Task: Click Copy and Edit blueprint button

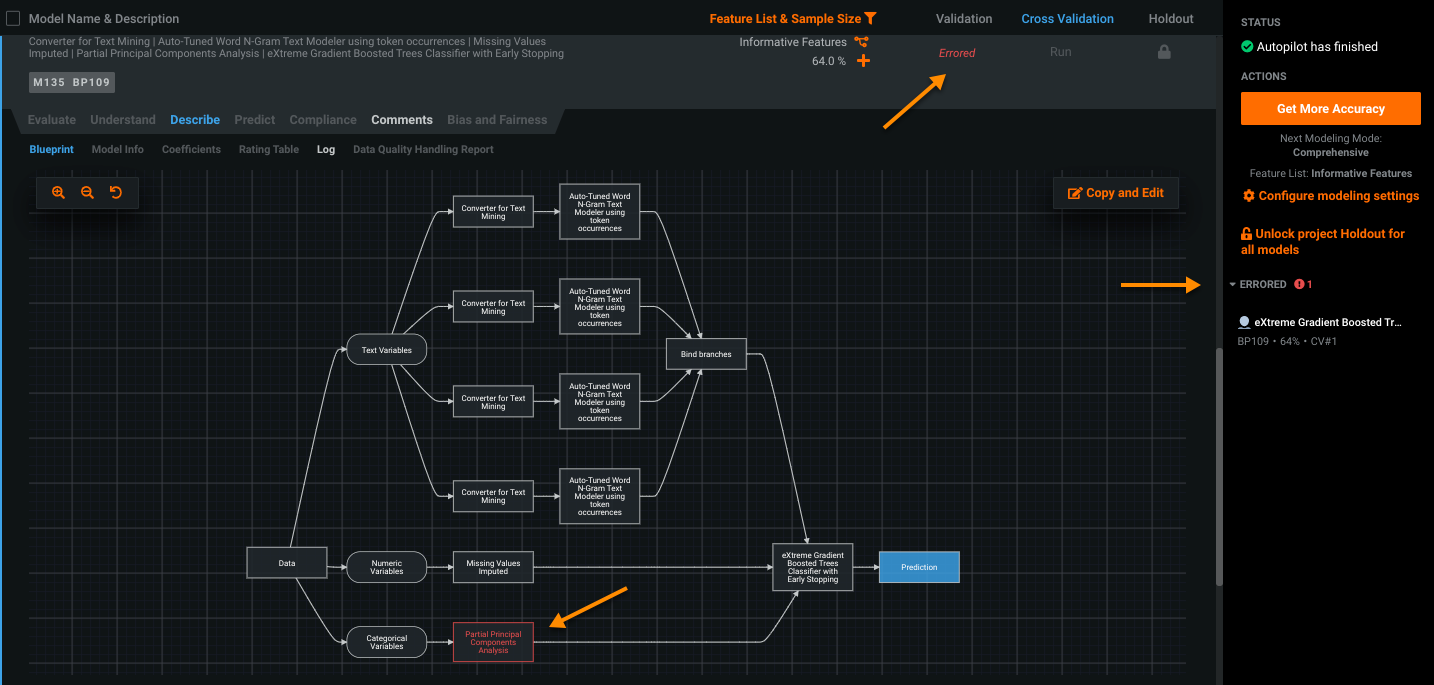Action: click(x=1115, y=193)
